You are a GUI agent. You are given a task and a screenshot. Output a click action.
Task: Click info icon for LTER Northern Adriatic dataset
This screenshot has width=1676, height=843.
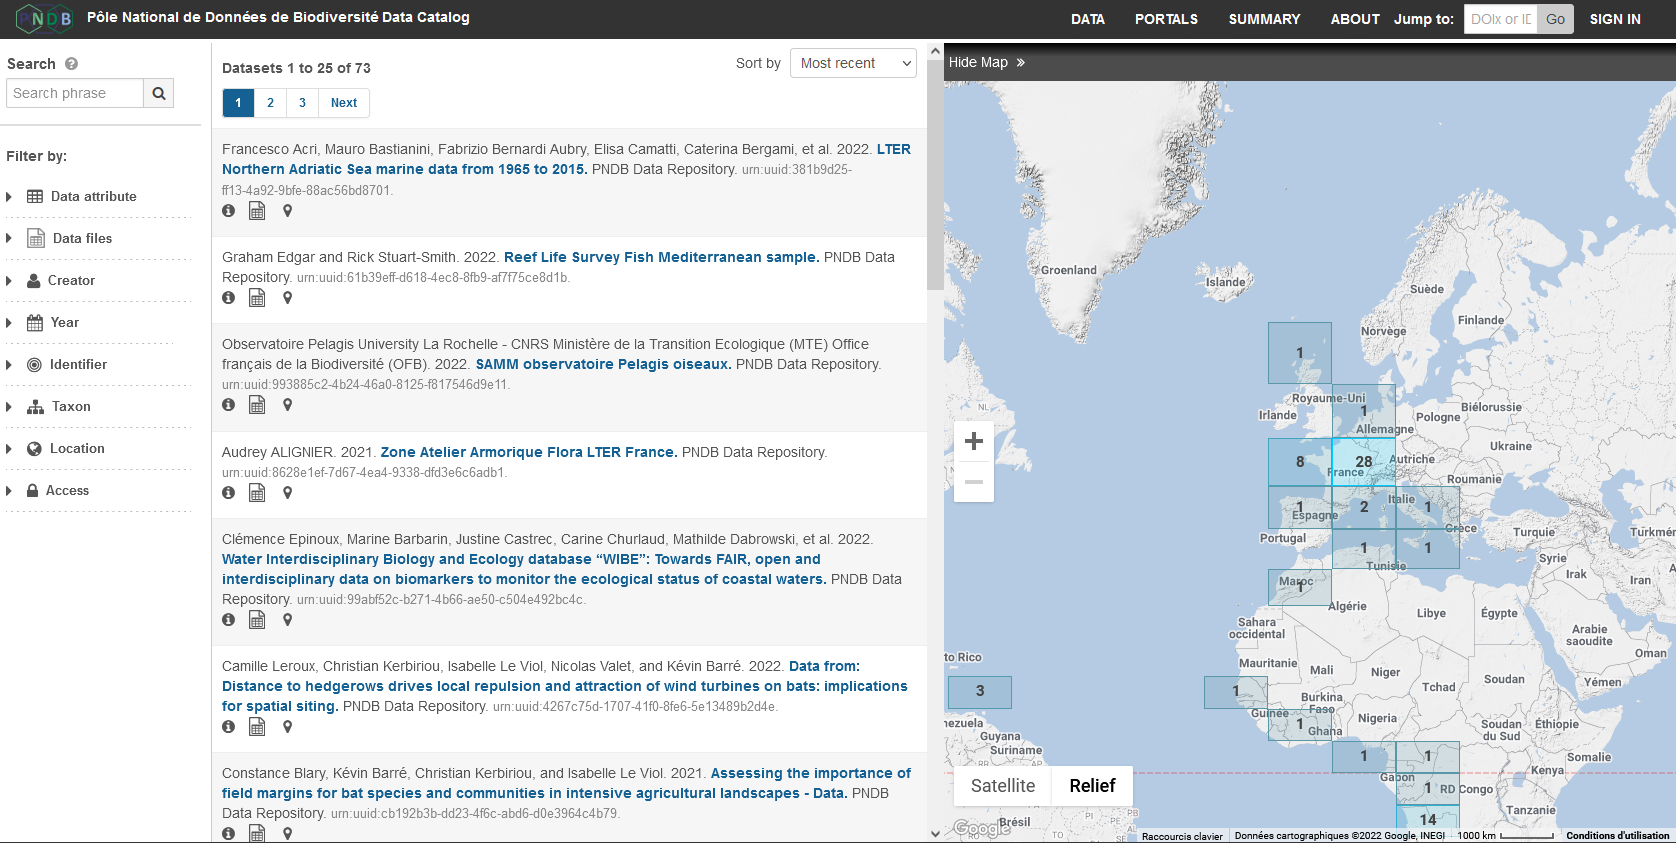coord(229,211)
